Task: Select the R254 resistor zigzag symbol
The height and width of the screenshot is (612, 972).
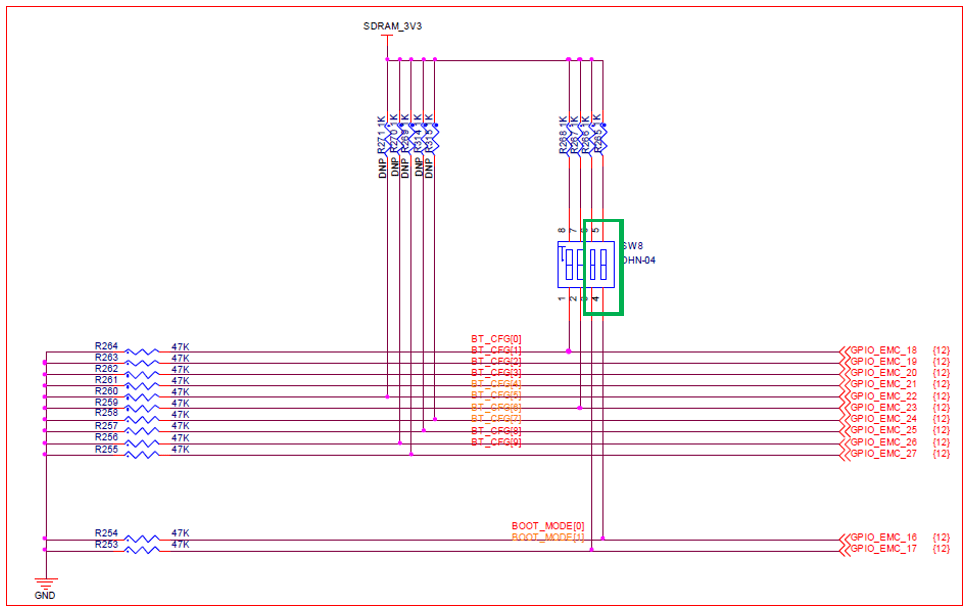Action: point(142,539)
